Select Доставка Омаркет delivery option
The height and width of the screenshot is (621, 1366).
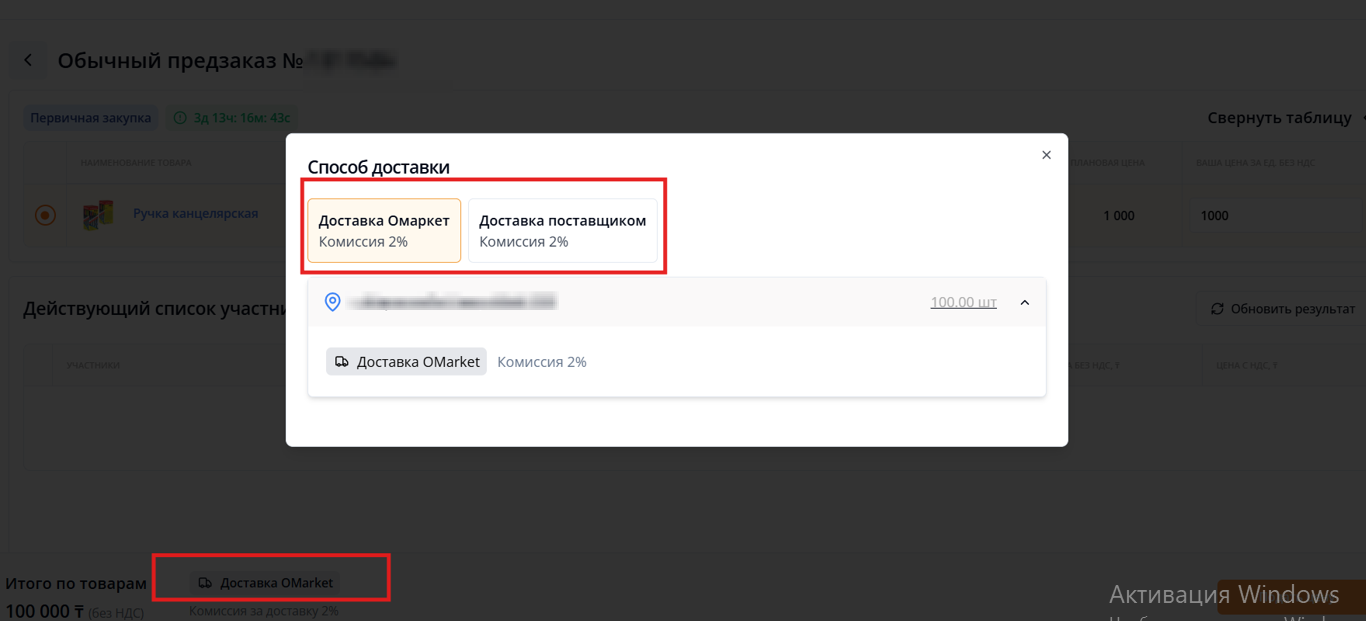[384, 231]
